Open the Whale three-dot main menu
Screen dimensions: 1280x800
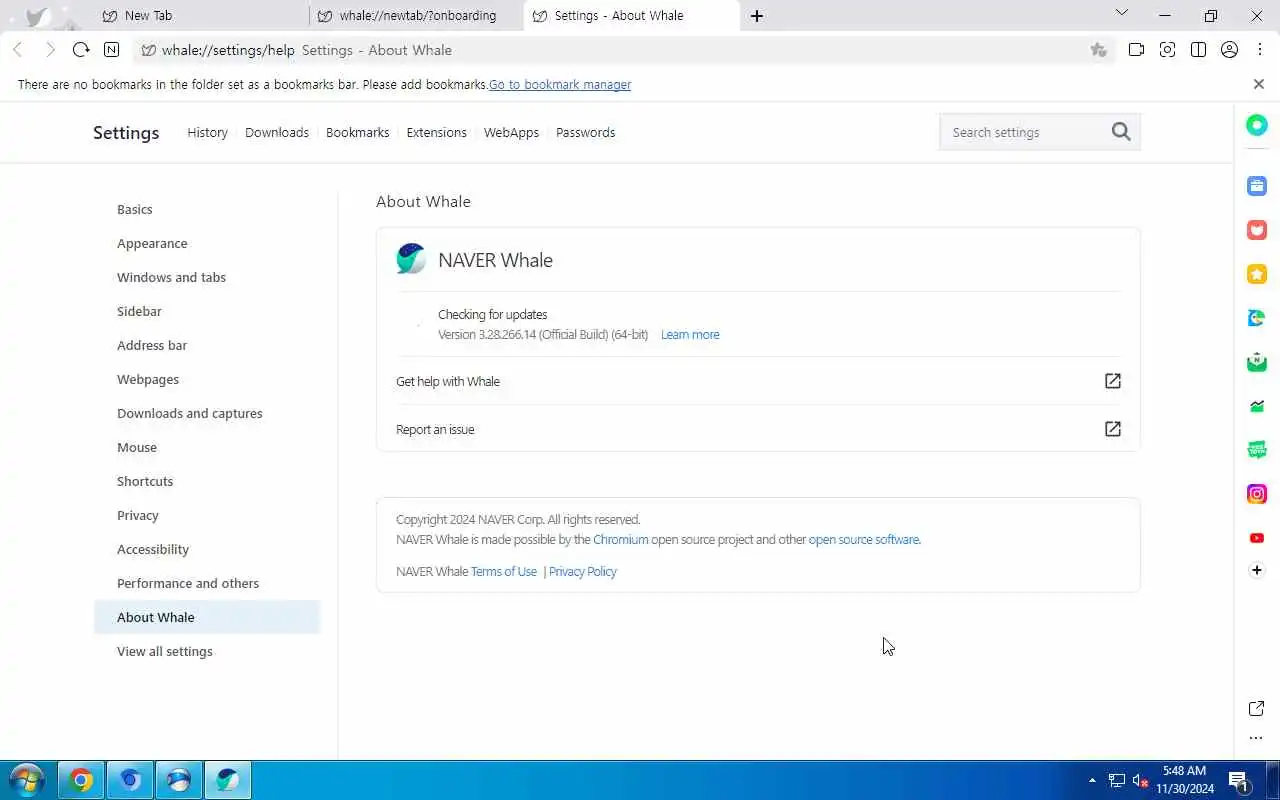[x=1260, y=50]
